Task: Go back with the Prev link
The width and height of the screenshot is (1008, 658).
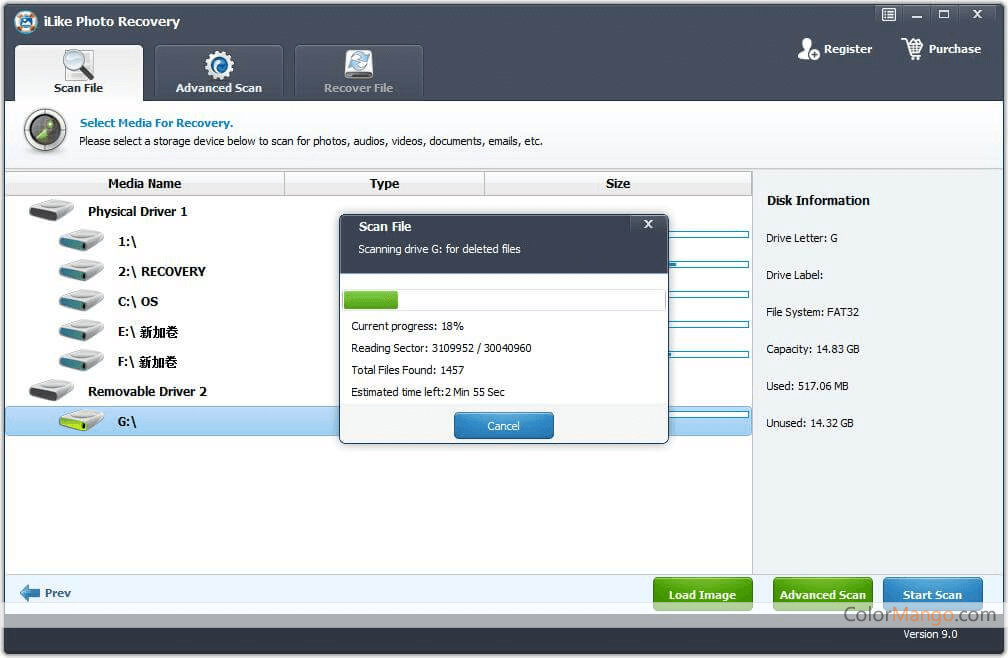Action: [x=58, y=592]
